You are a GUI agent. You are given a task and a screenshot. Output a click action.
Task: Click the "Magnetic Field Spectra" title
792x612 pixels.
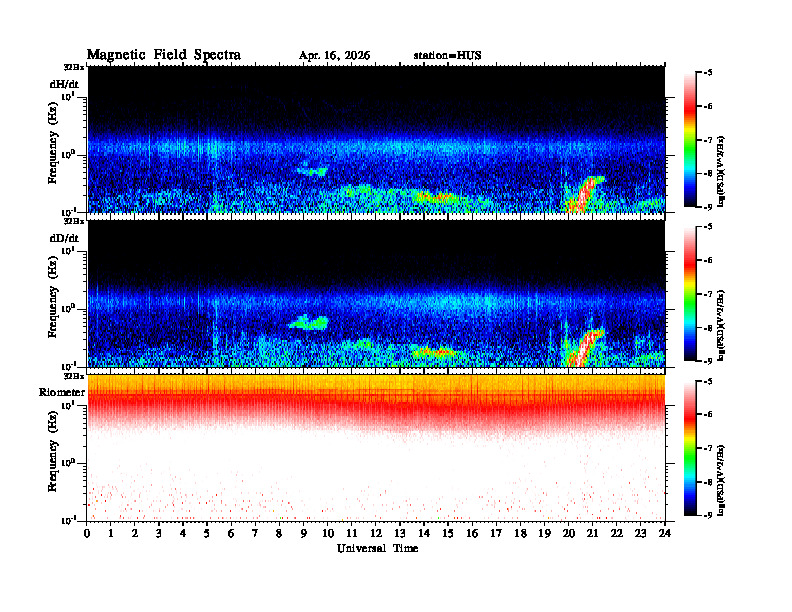pos(164,55)
